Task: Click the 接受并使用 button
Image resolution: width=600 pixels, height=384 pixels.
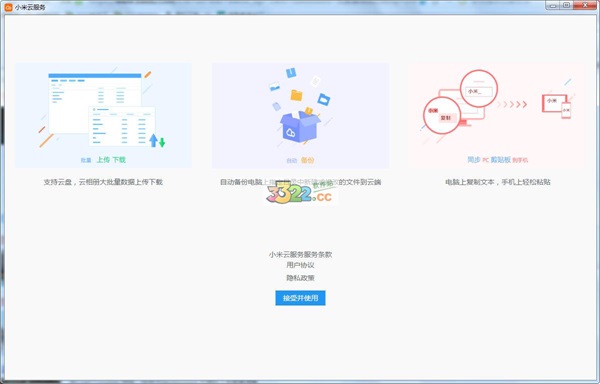Action: [x=300, y=298]
